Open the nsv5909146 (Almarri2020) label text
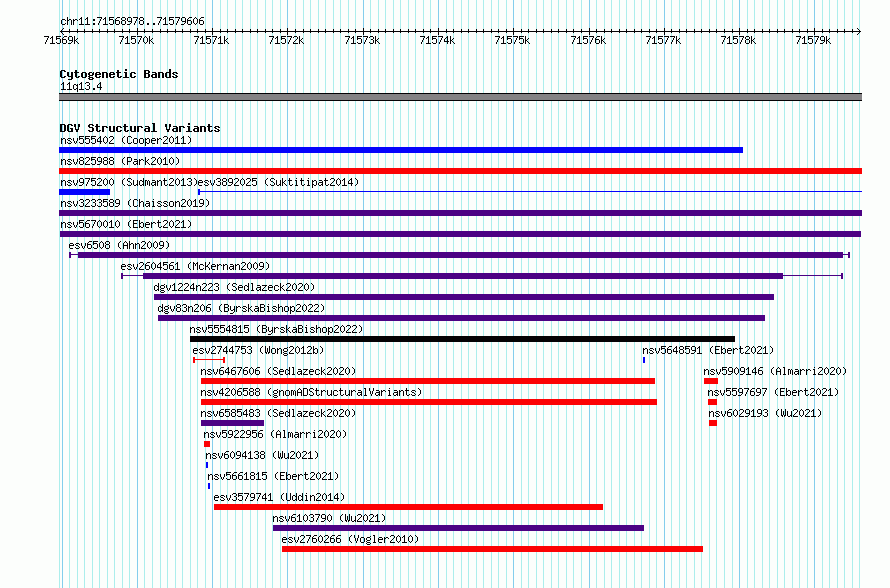 [775, 371]
